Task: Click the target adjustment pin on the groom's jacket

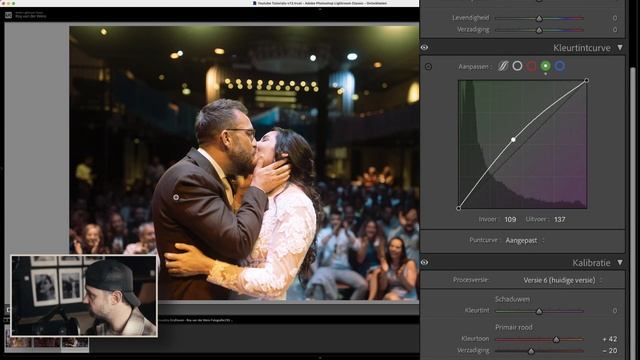Action: click(176, 197)
